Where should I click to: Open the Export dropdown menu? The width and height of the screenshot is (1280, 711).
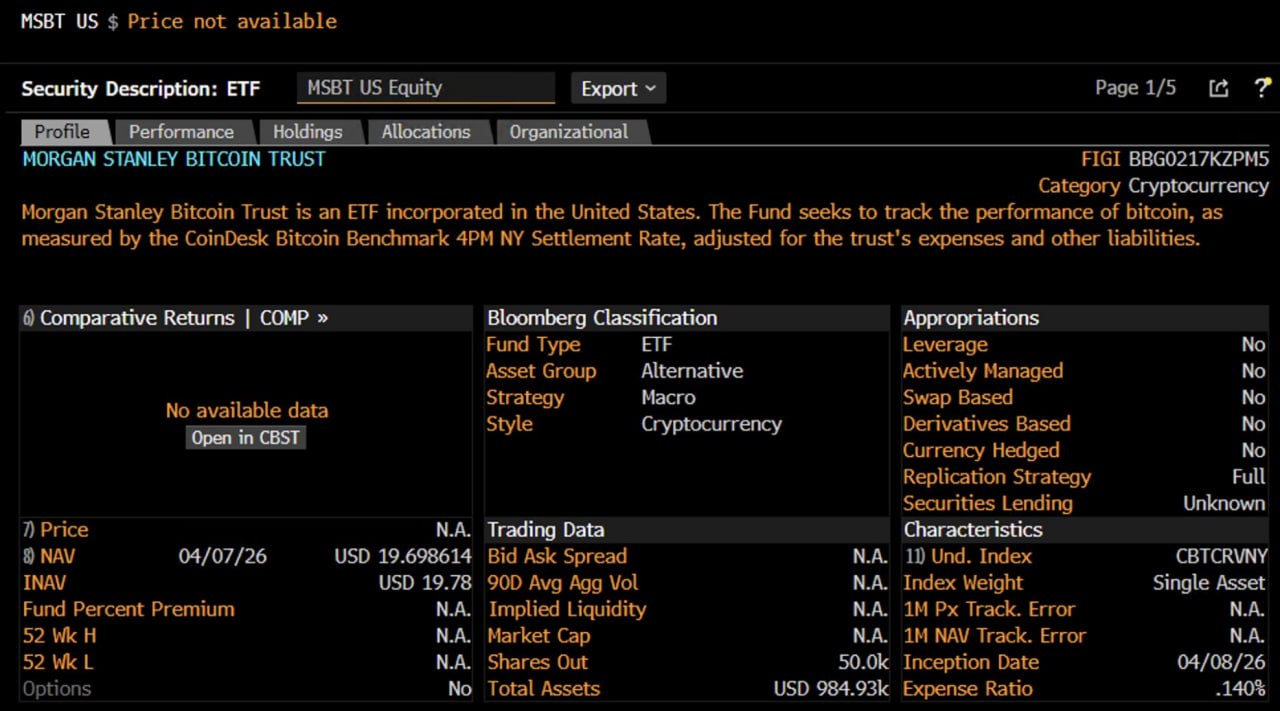pyautogui.click(x=618, y=88)
